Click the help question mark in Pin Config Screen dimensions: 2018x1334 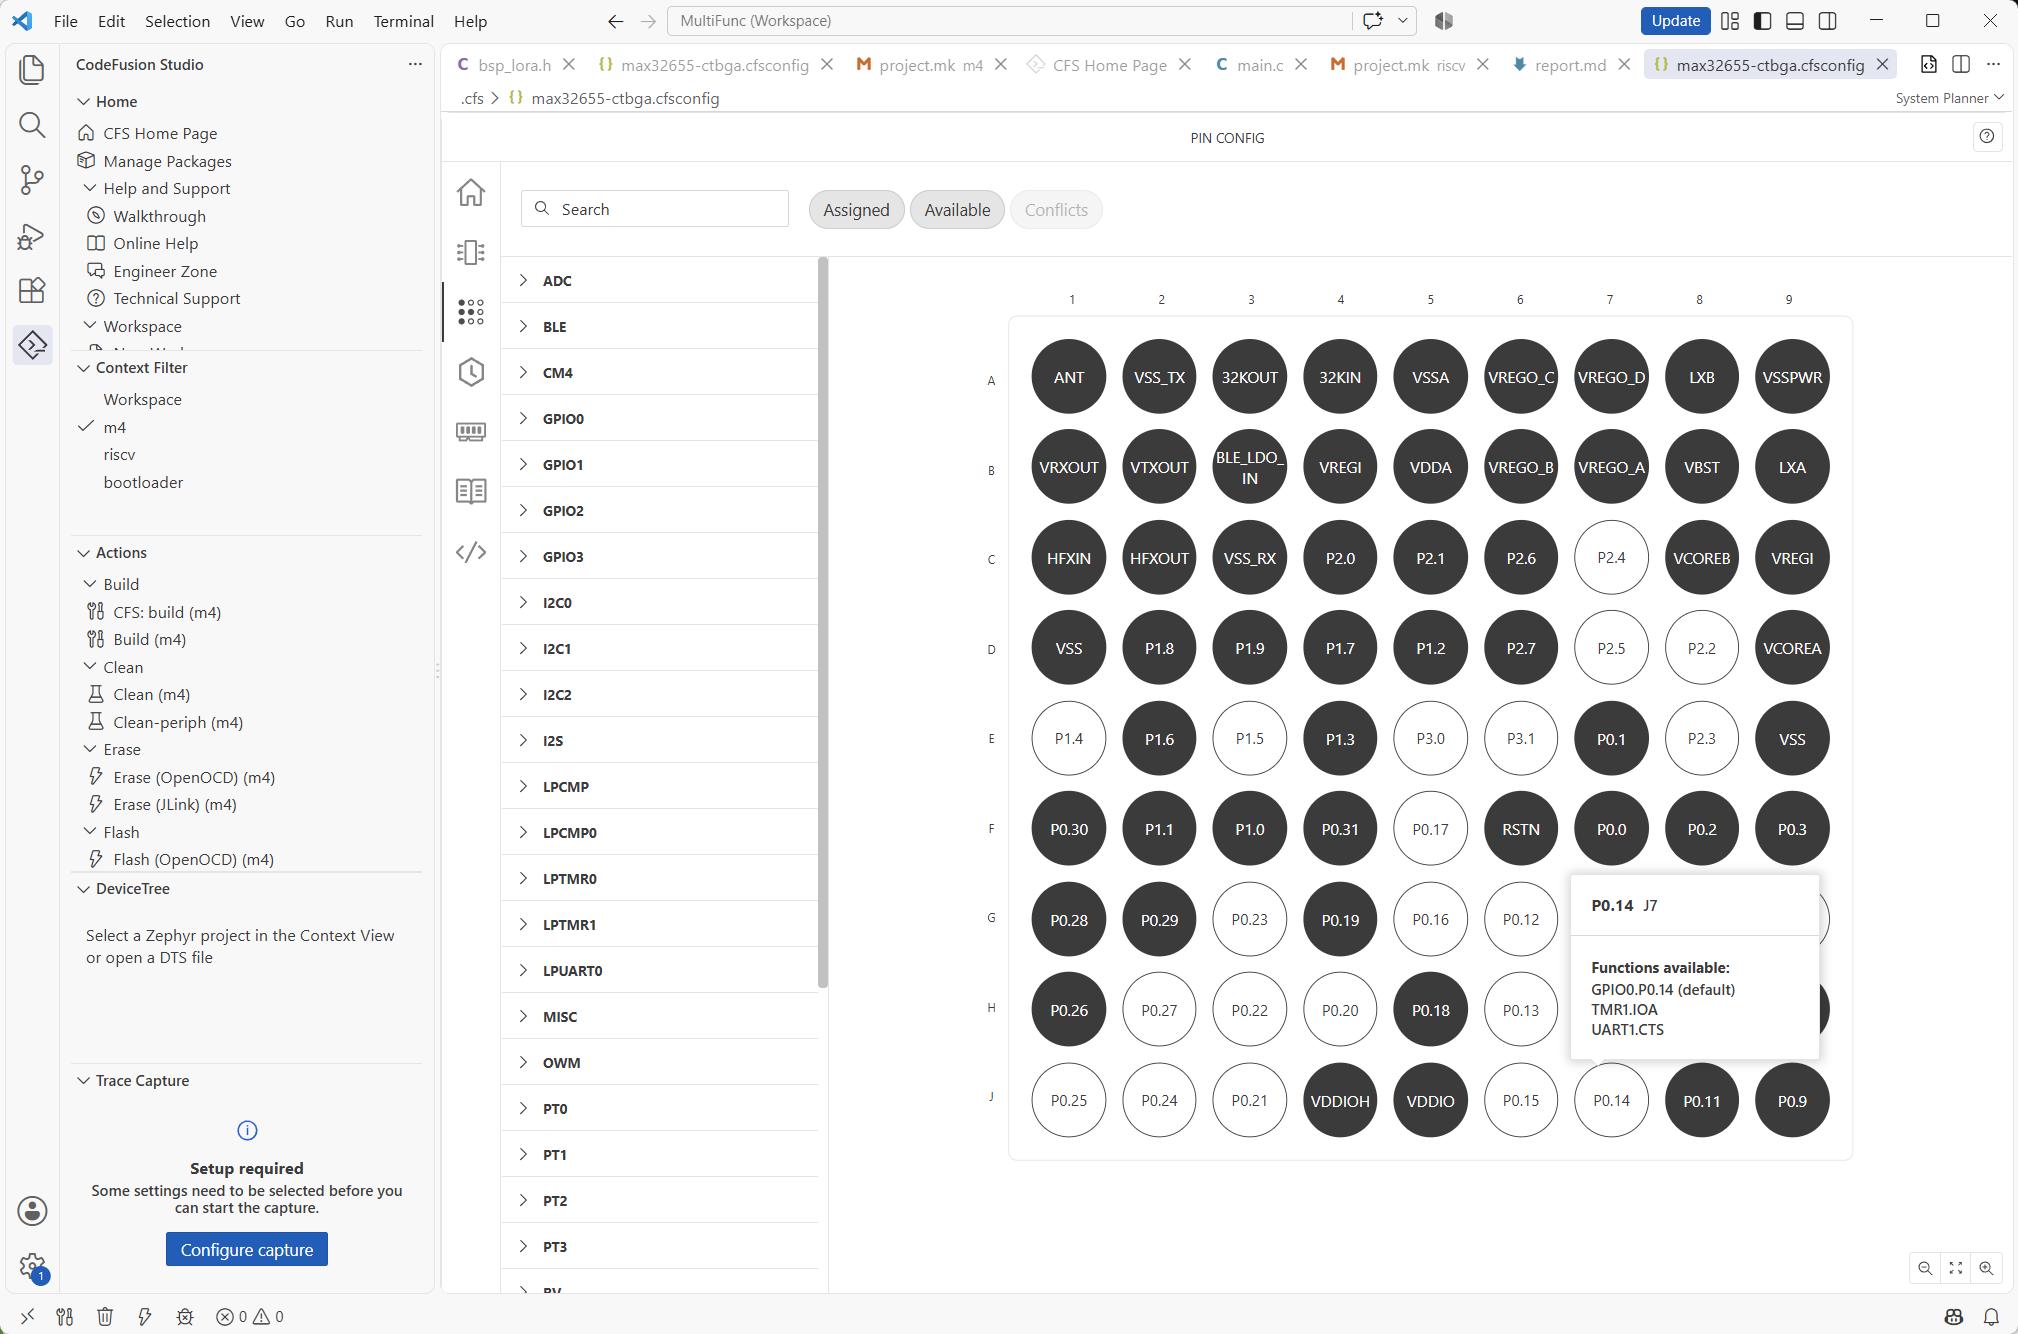pos(1987,137)
